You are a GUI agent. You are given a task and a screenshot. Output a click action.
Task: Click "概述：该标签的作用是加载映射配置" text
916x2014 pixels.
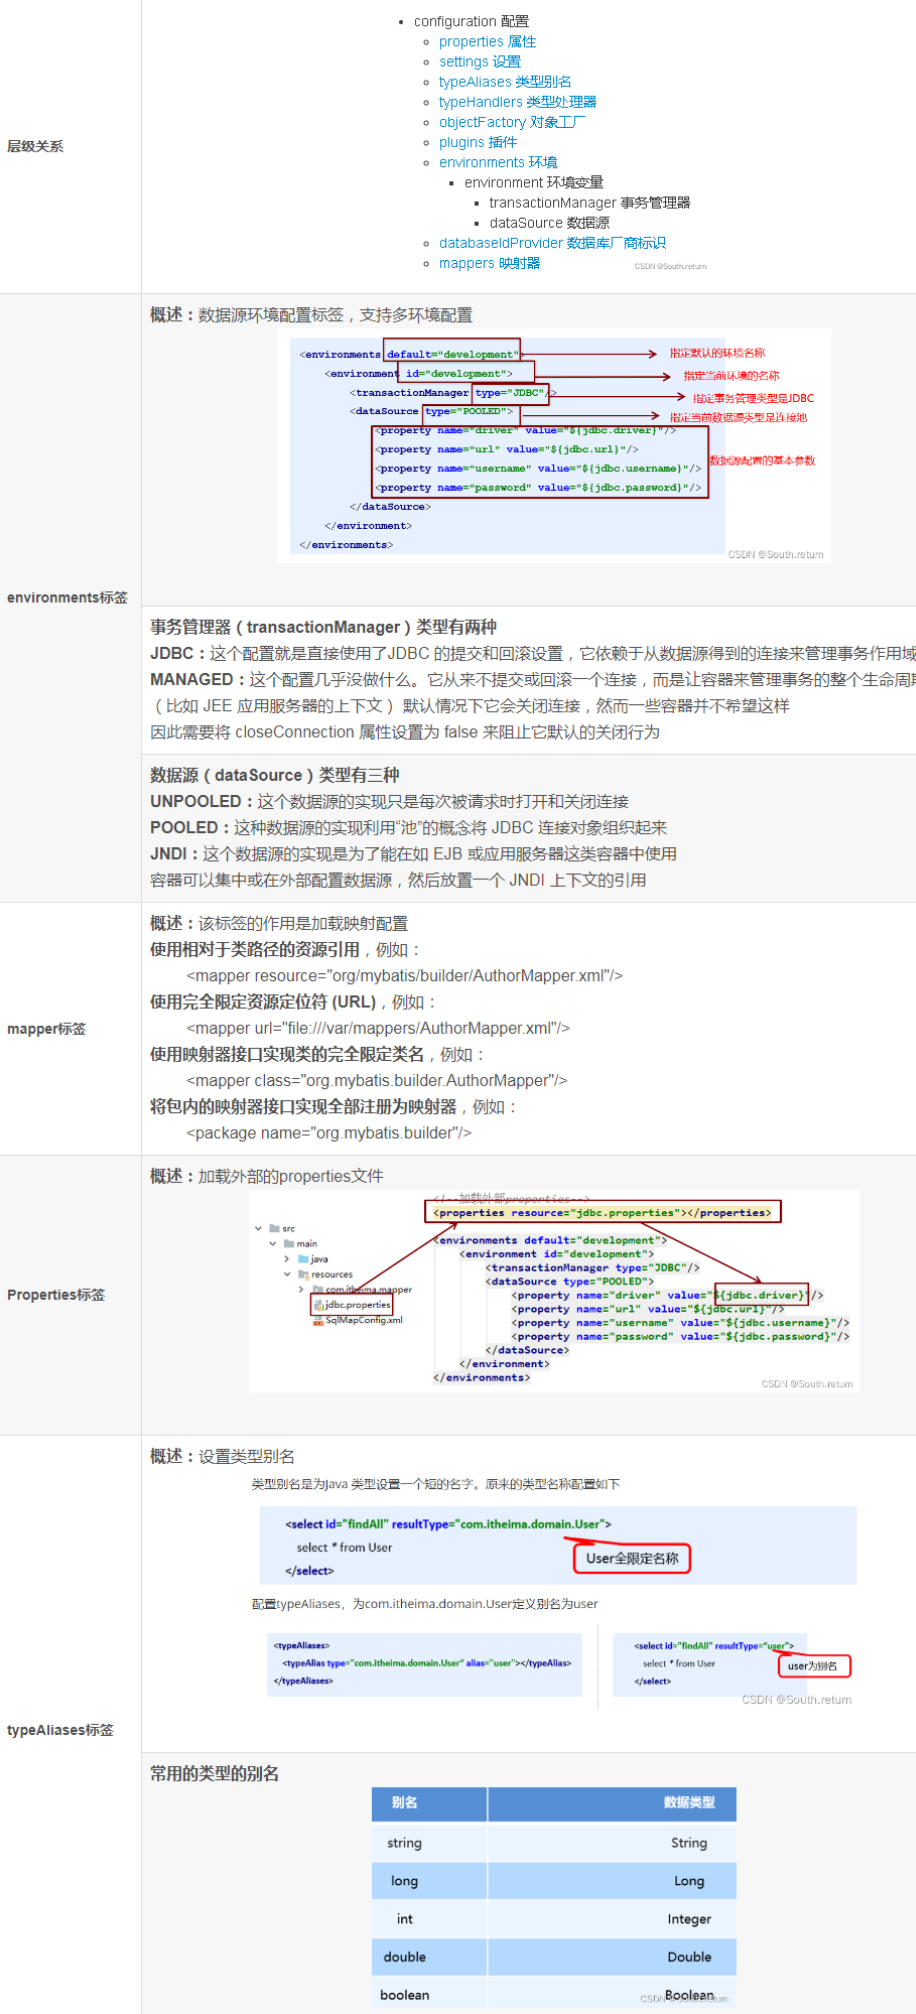pos(279,923)
